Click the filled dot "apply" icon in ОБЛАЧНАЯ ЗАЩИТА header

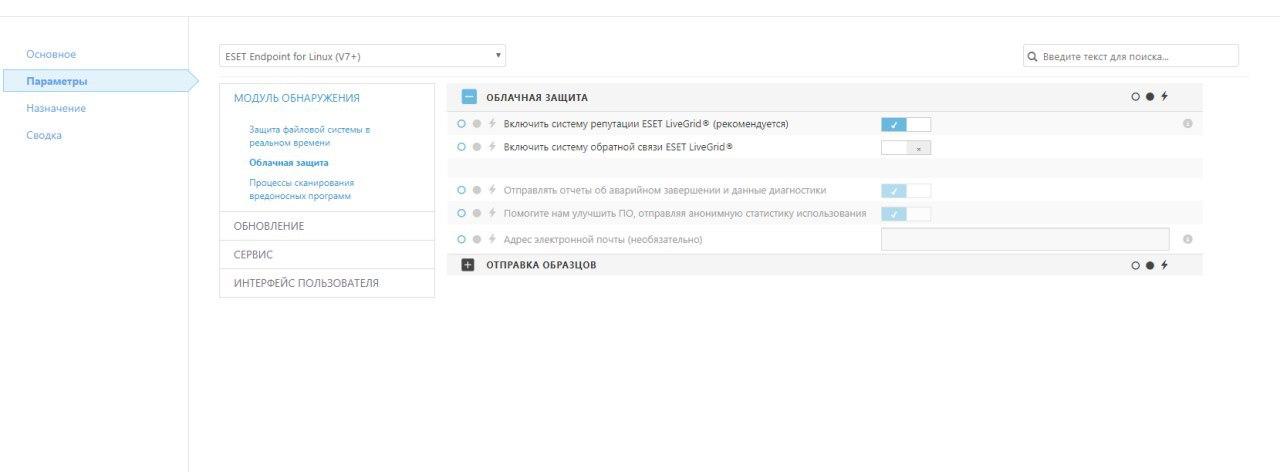[1150, 97]
